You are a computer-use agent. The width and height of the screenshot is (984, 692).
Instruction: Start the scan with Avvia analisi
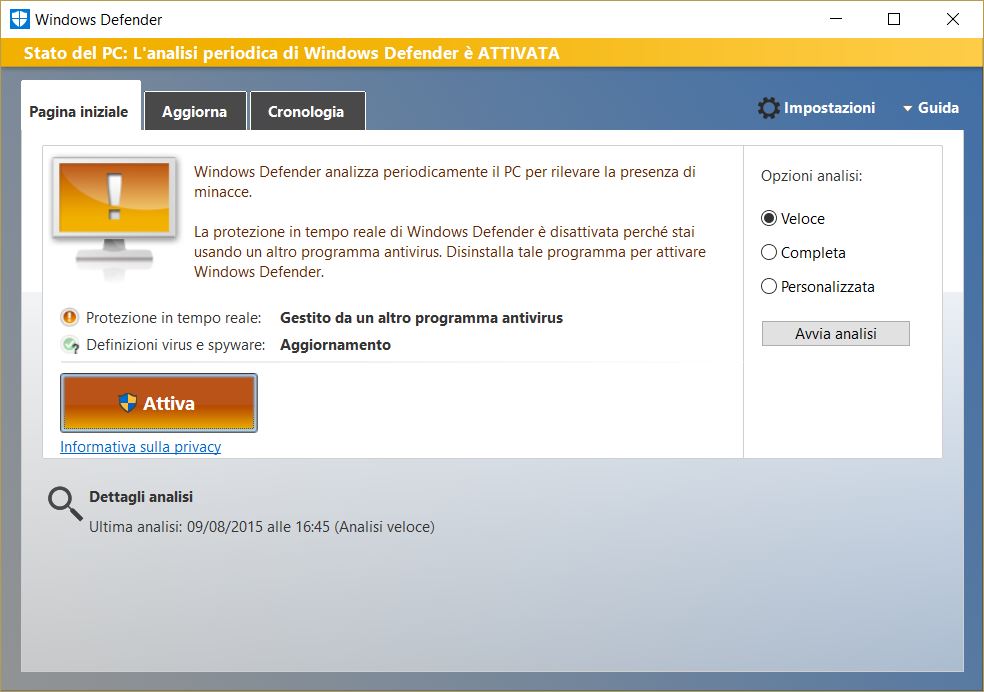click(x=835, y=334)
